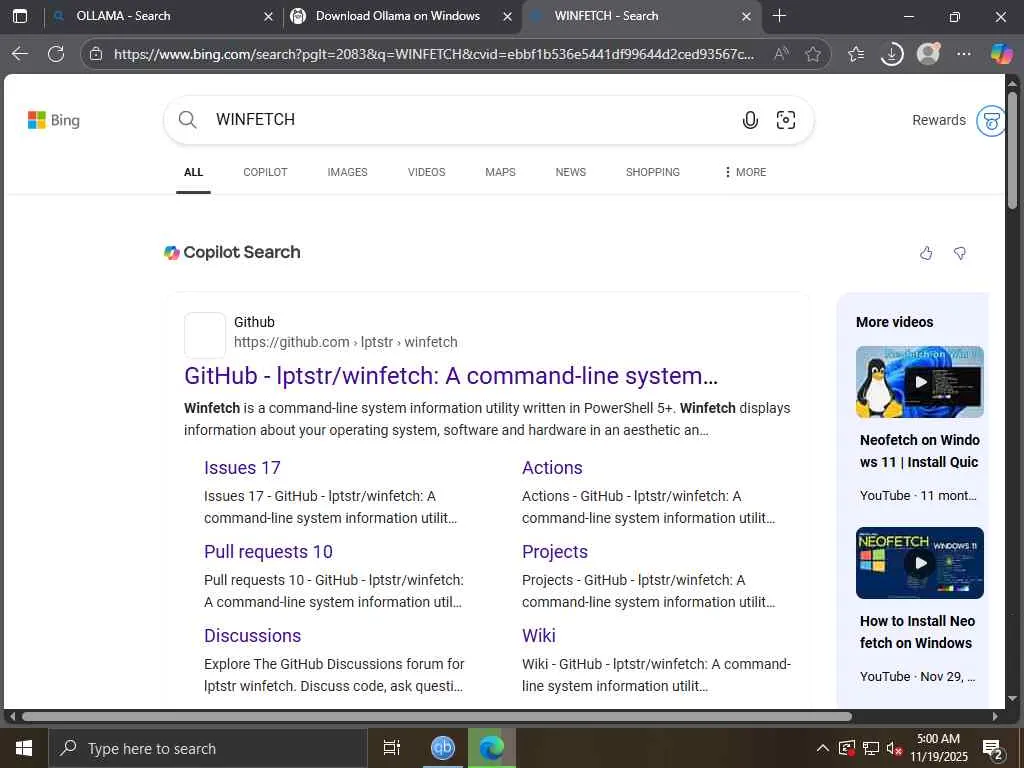Click the horizontal page scrollbar thumb
This screenshot has width=1024, height=768.
437,716
